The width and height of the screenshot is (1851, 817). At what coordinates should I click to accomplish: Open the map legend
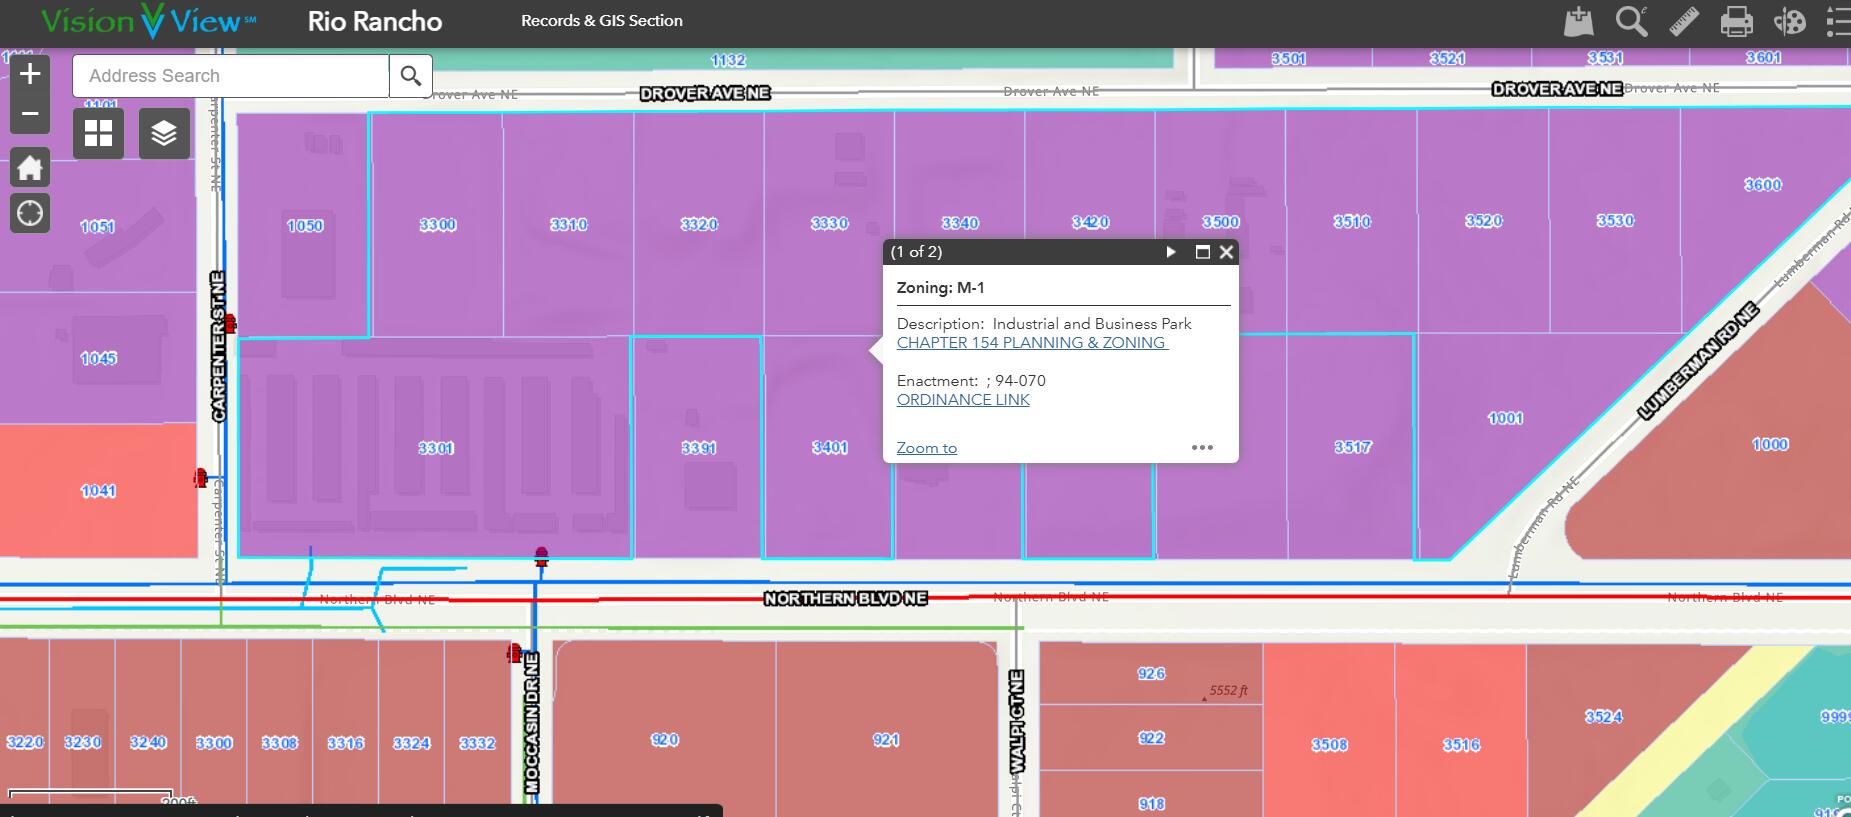[1839, 21]
